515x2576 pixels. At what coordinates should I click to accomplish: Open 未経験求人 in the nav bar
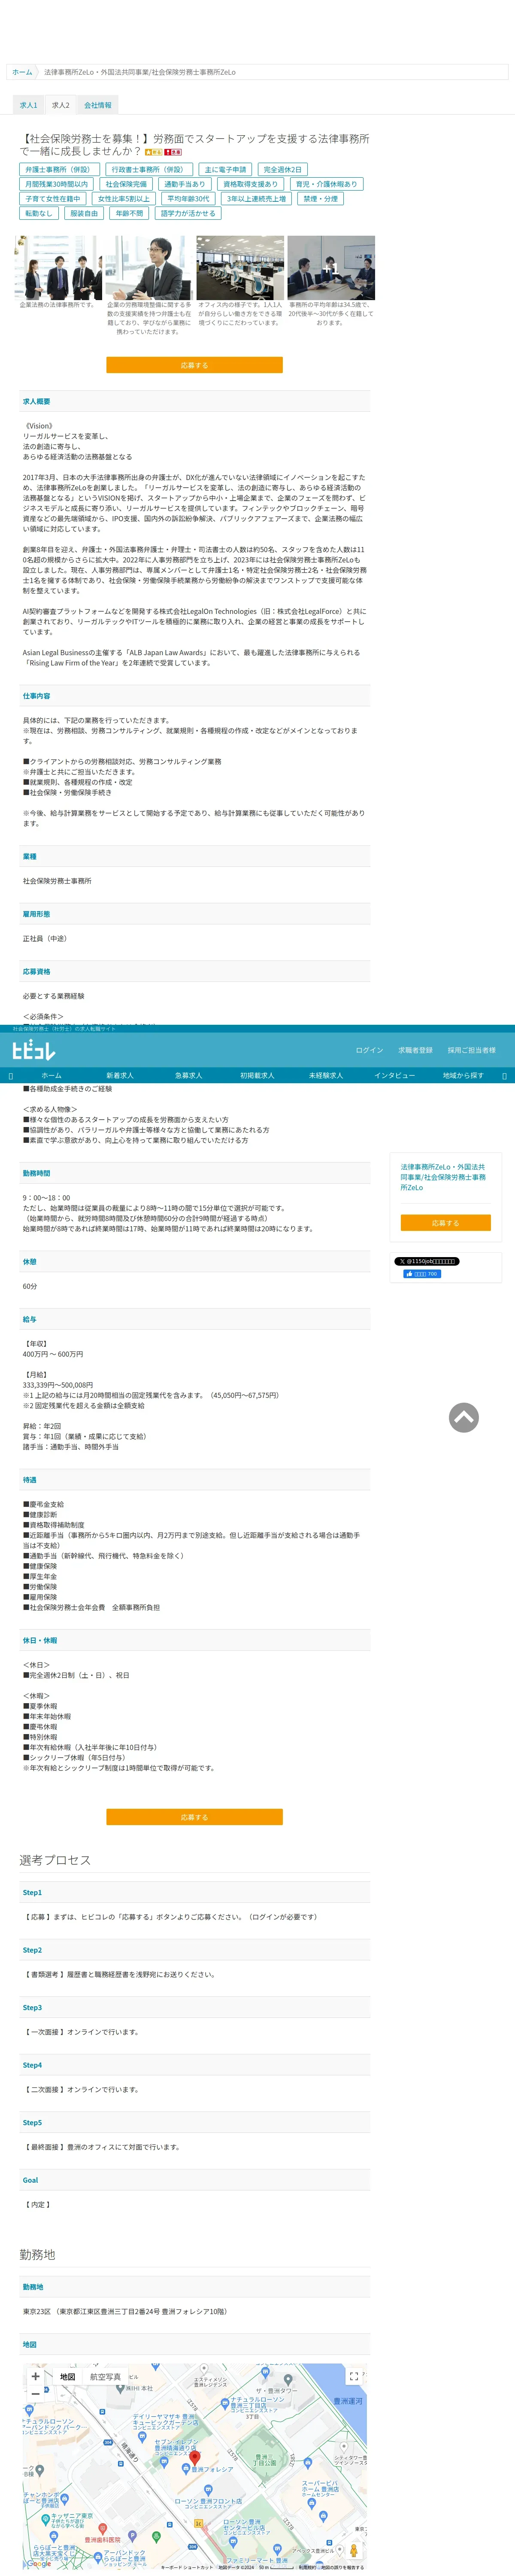point(326,1075)
